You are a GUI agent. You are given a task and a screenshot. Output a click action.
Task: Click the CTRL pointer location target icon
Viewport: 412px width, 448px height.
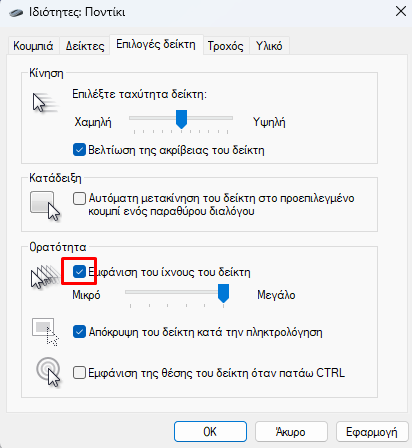click(48, 372)
